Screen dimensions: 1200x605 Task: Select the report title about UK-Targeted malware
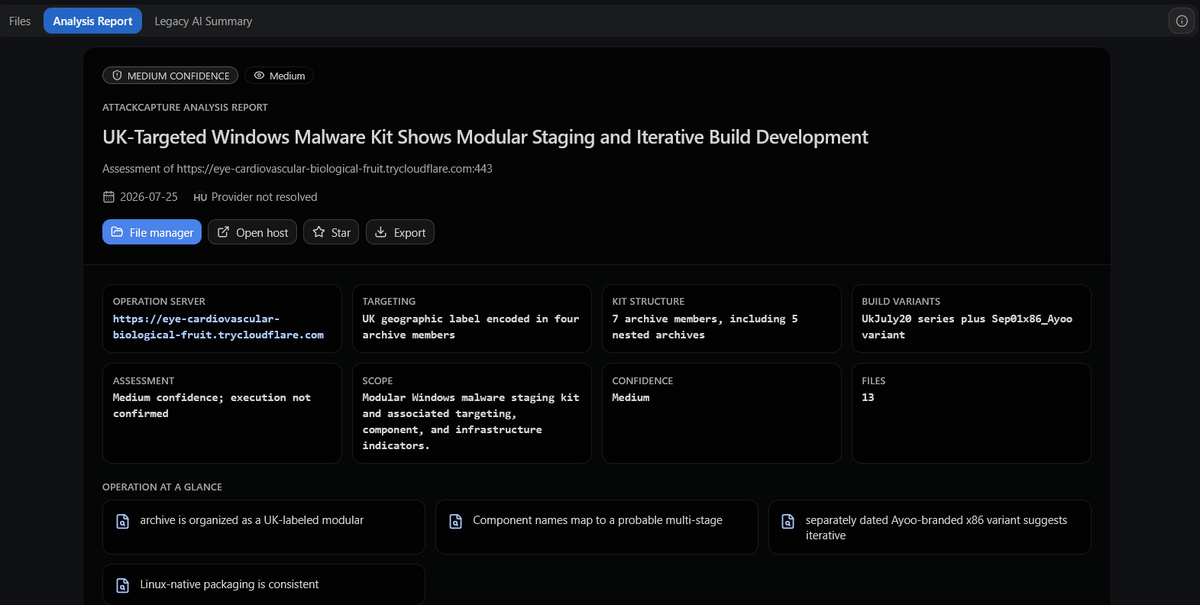coord(485,137)
